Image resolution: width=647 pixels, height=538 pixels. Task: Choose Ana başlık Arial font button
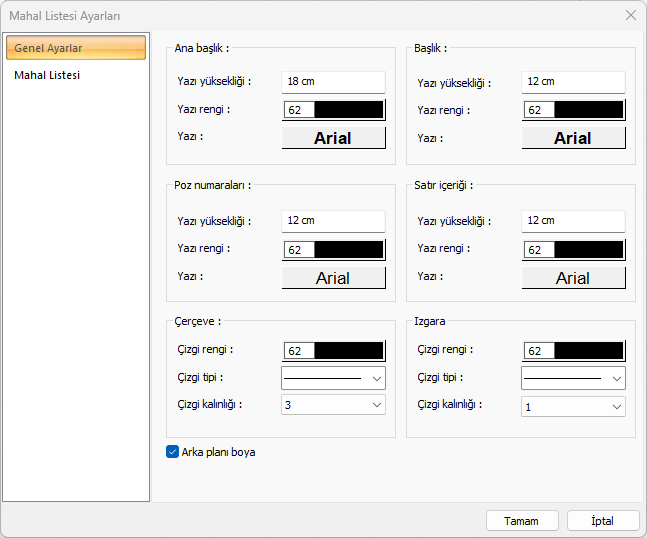tap(333, 138)
